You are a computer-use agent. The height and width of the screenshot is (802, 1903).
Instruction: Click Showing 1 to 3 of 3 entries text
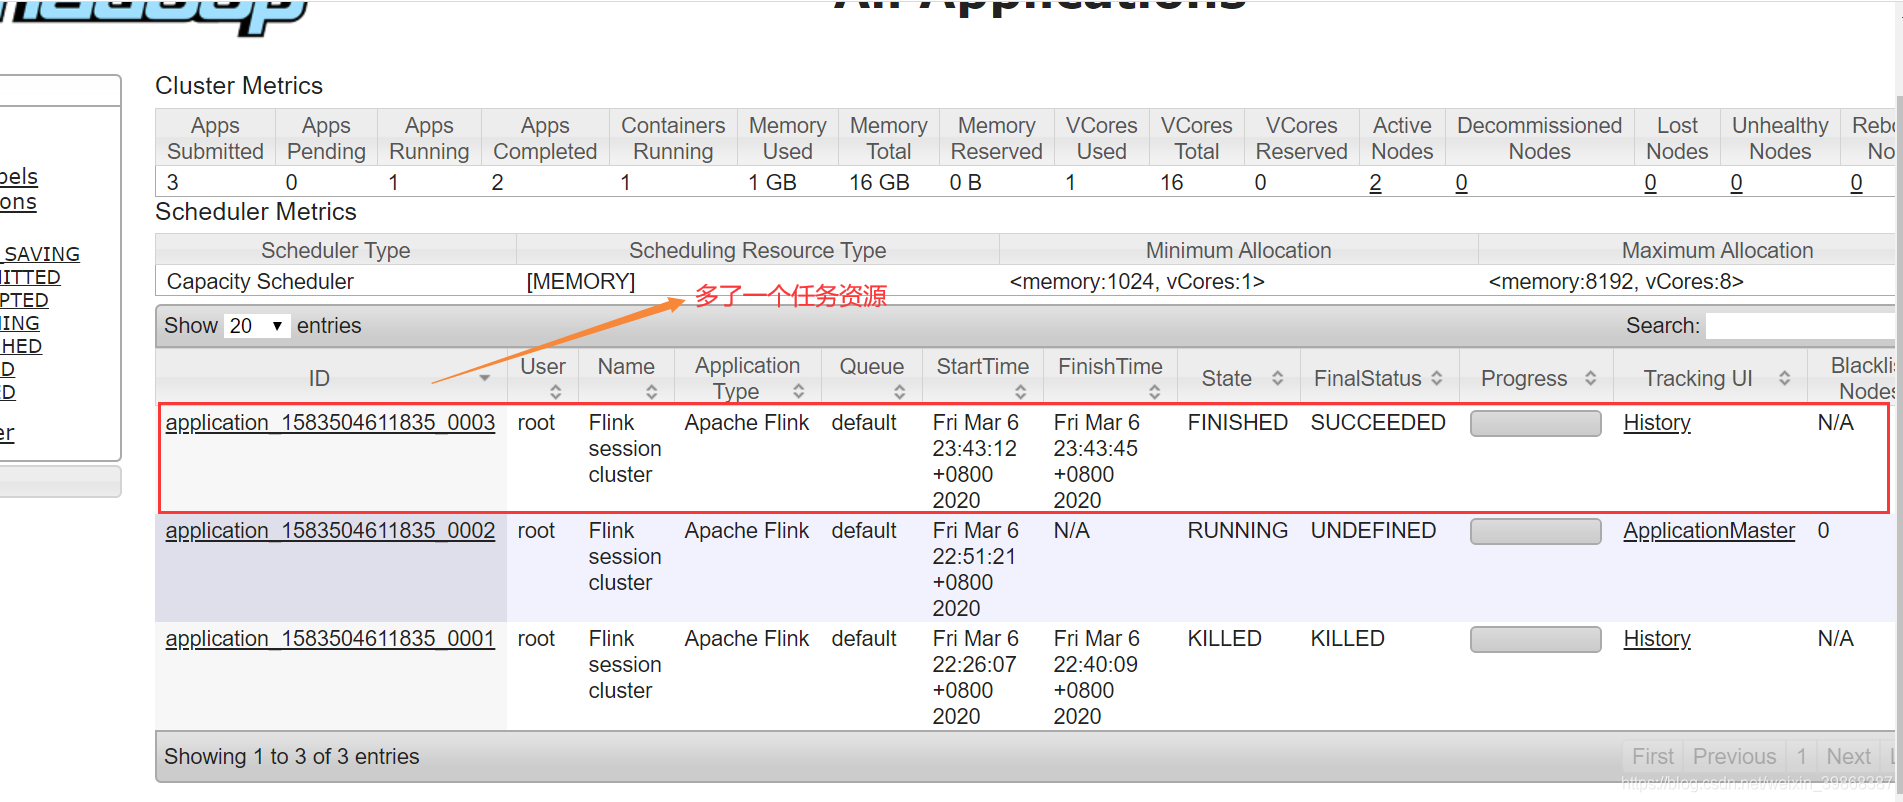tap(292, 757)
